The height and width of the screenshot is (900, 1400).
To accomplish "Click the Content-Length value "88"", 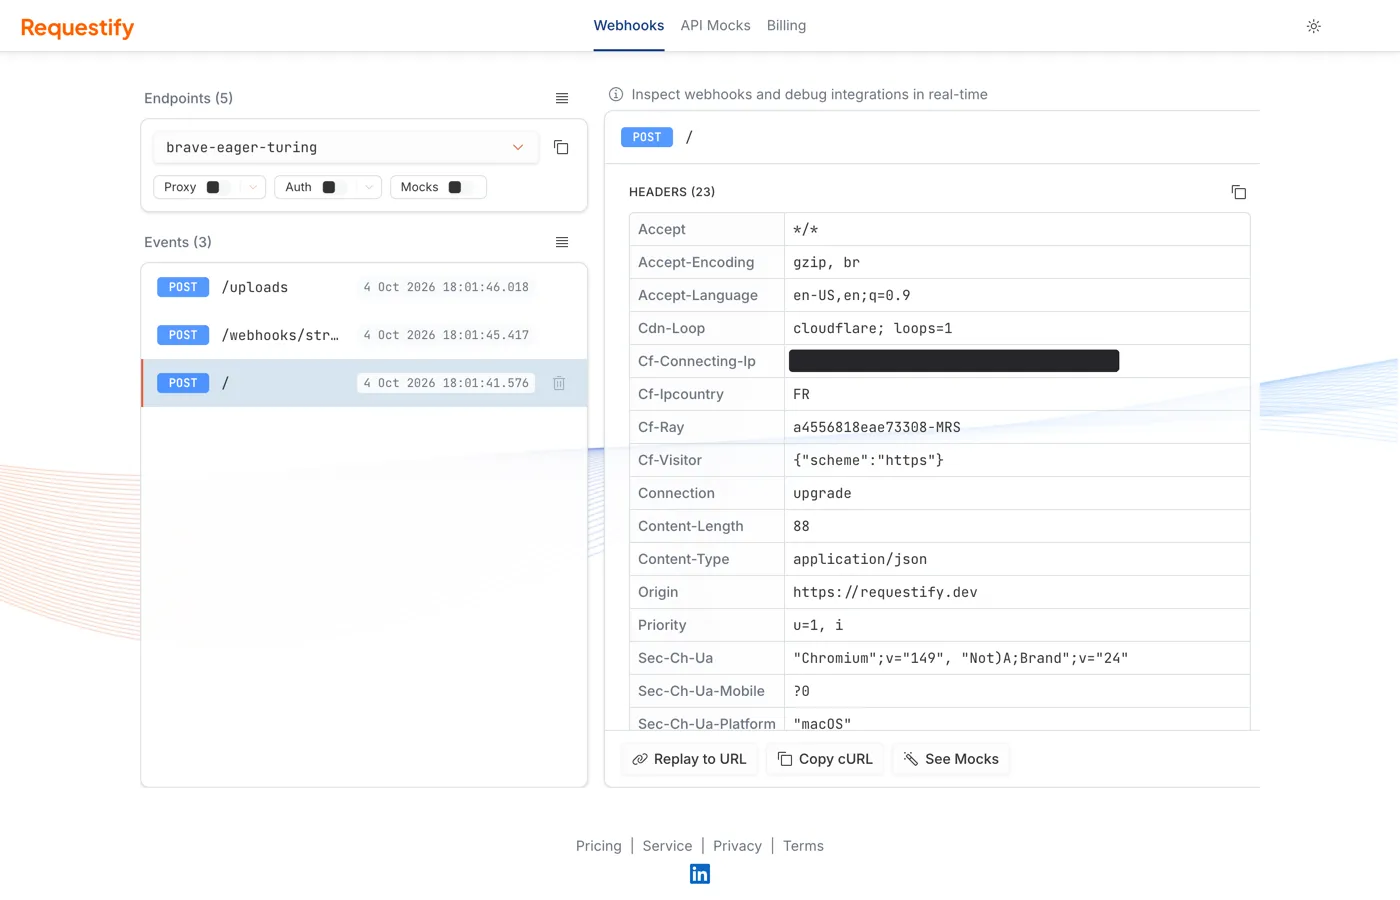I will tap(801, 526).
